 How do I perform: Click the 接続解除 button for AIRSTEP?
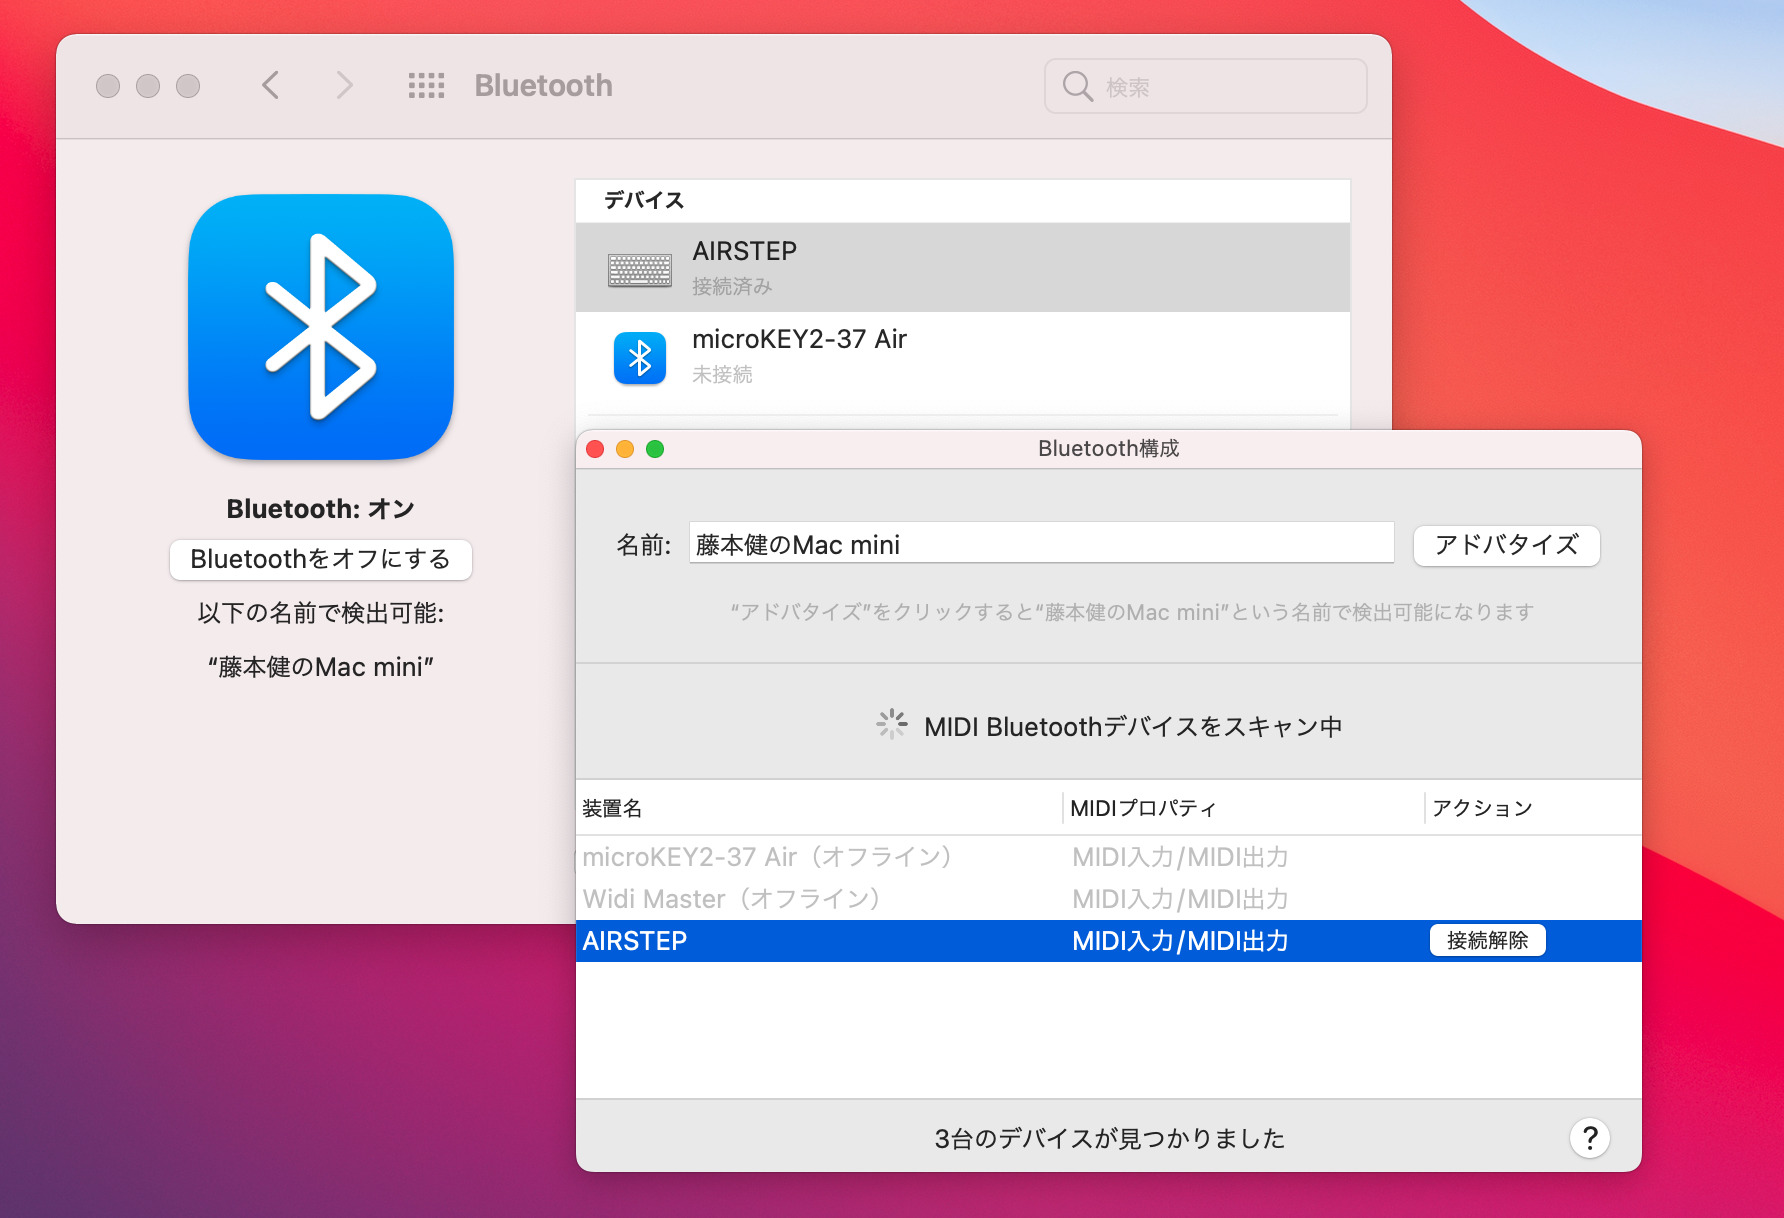click(1487, 940)
